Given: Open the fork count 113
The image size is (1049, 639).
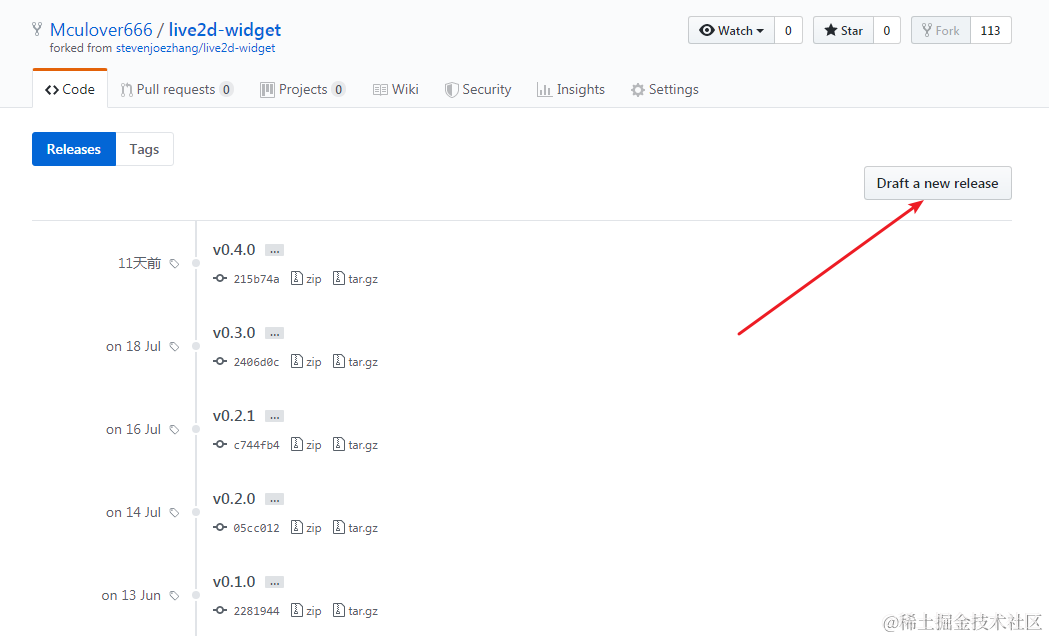Looking at the screenshot, I should pos(990,31).
